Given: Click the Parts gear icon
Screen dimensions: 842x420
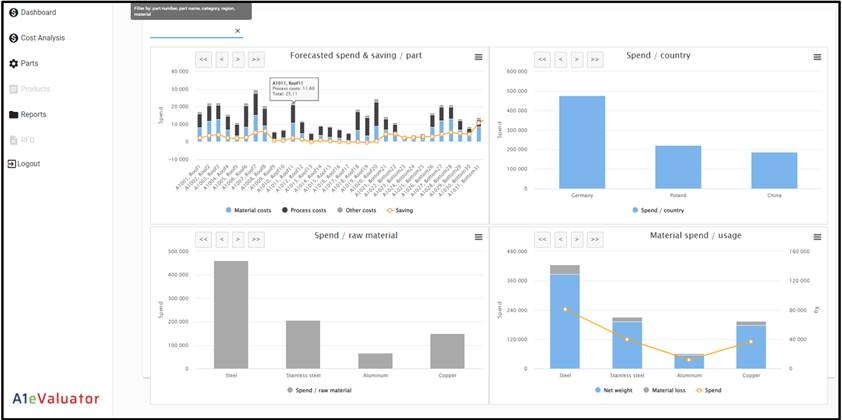Looking at the screenshot, I should click(x=13, y=63).
